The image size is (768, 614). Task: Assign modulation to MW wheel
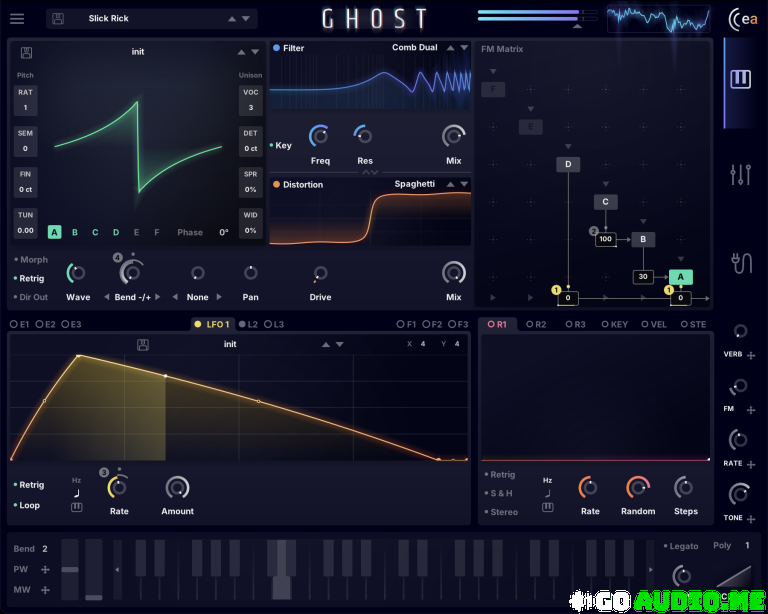coord(45,590)
